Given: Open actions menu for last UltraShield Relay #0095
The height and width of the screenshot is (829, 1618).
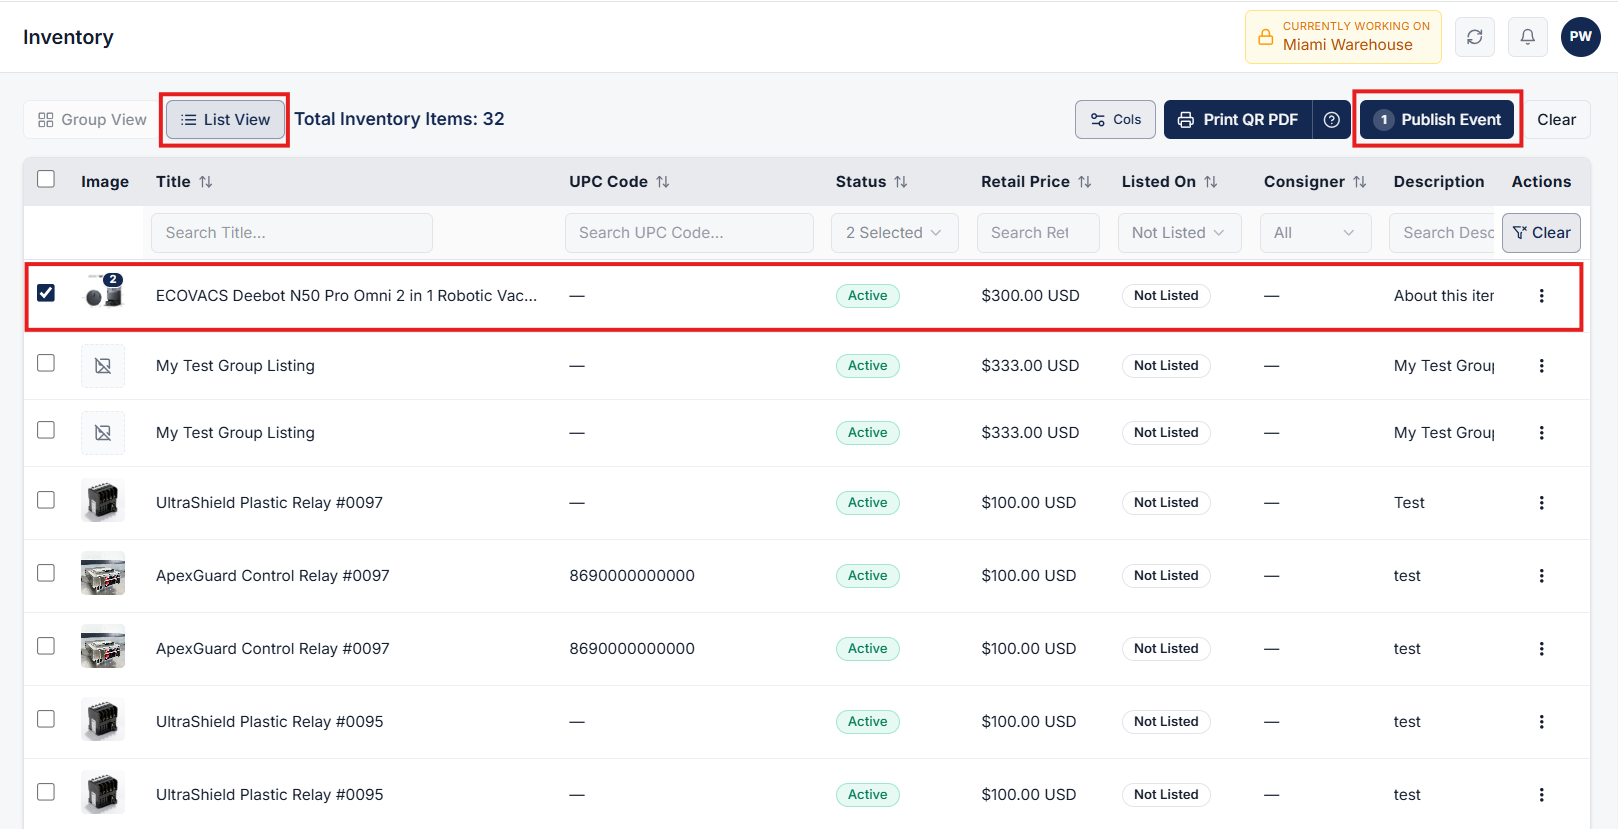Looking at the screenshot, I should [x=1541, y=795].
